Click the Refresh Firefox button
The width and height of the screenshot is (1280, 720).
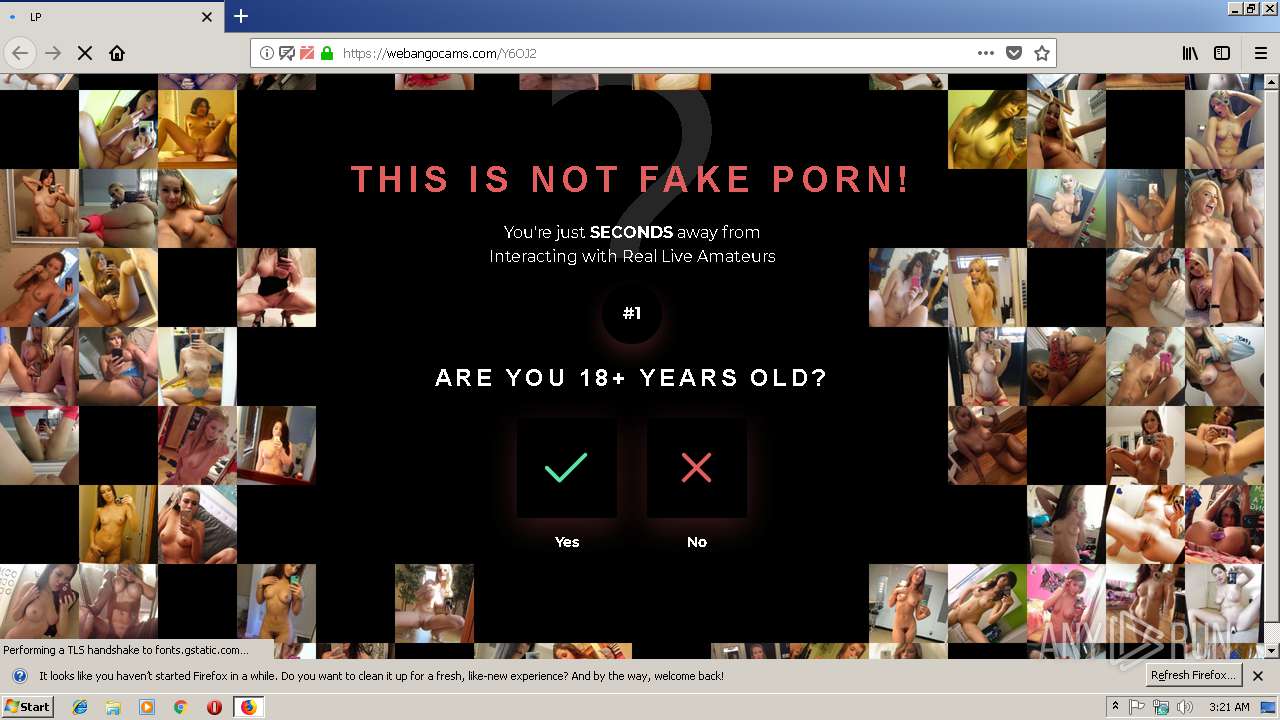(1193, 675)
